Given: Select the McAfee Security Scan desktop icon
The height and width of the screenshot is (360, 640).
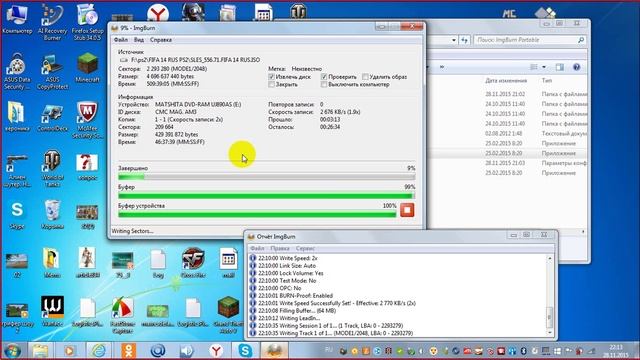Looking at the screenshot, I should (87, 120).
